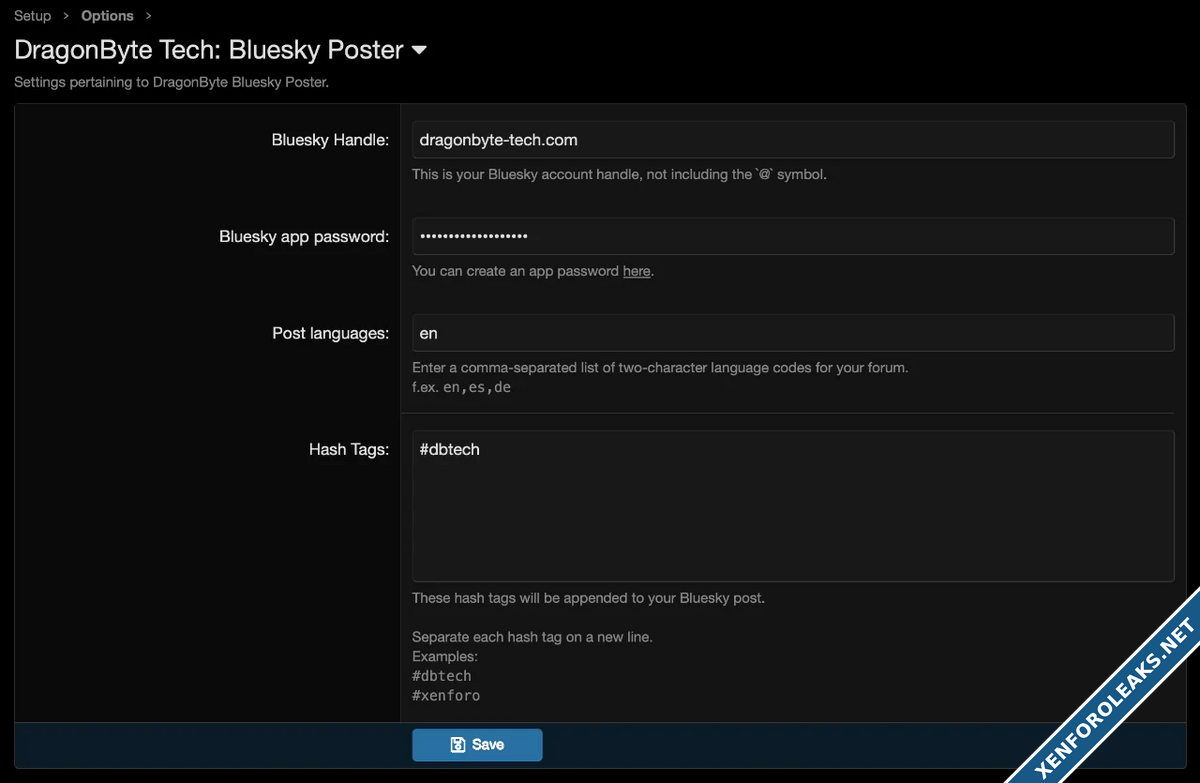Click the DragonByte Tech: Bluesky Poster heading
This screenshot has height=783, width=1200.
pyautogui.click(x=209, y=50)
